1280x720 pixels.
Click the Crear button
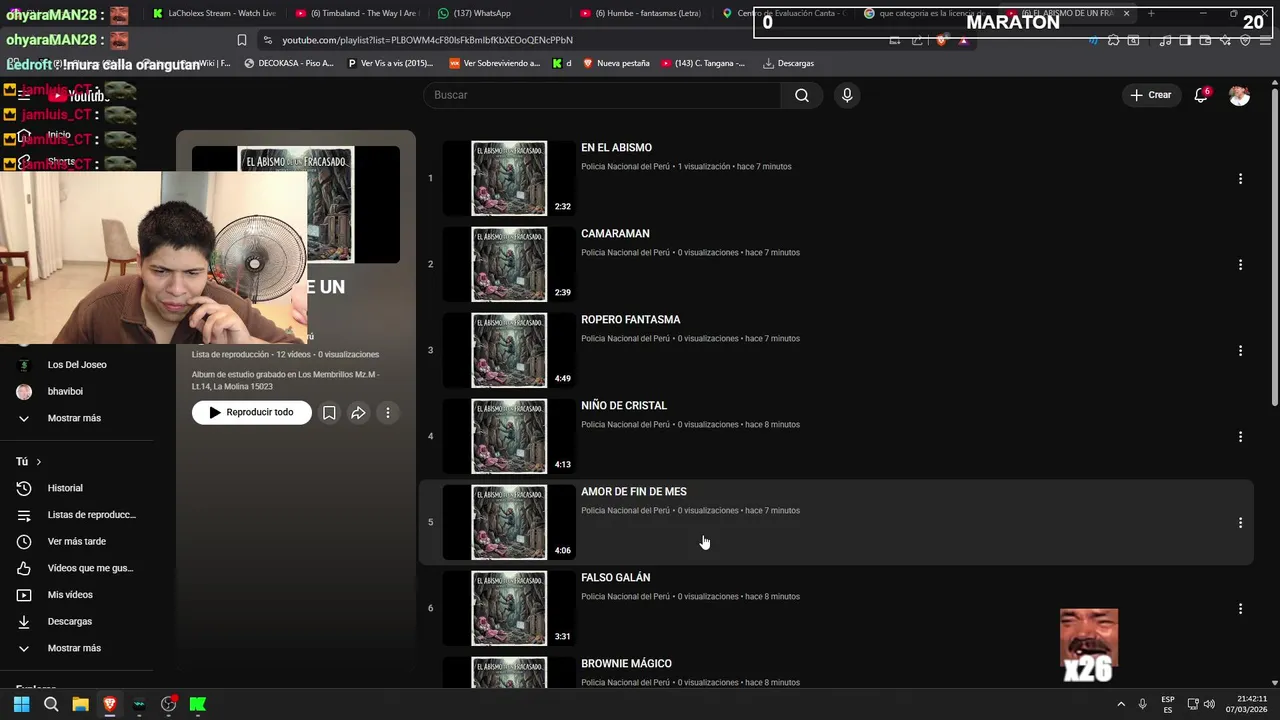(1151, 95)
